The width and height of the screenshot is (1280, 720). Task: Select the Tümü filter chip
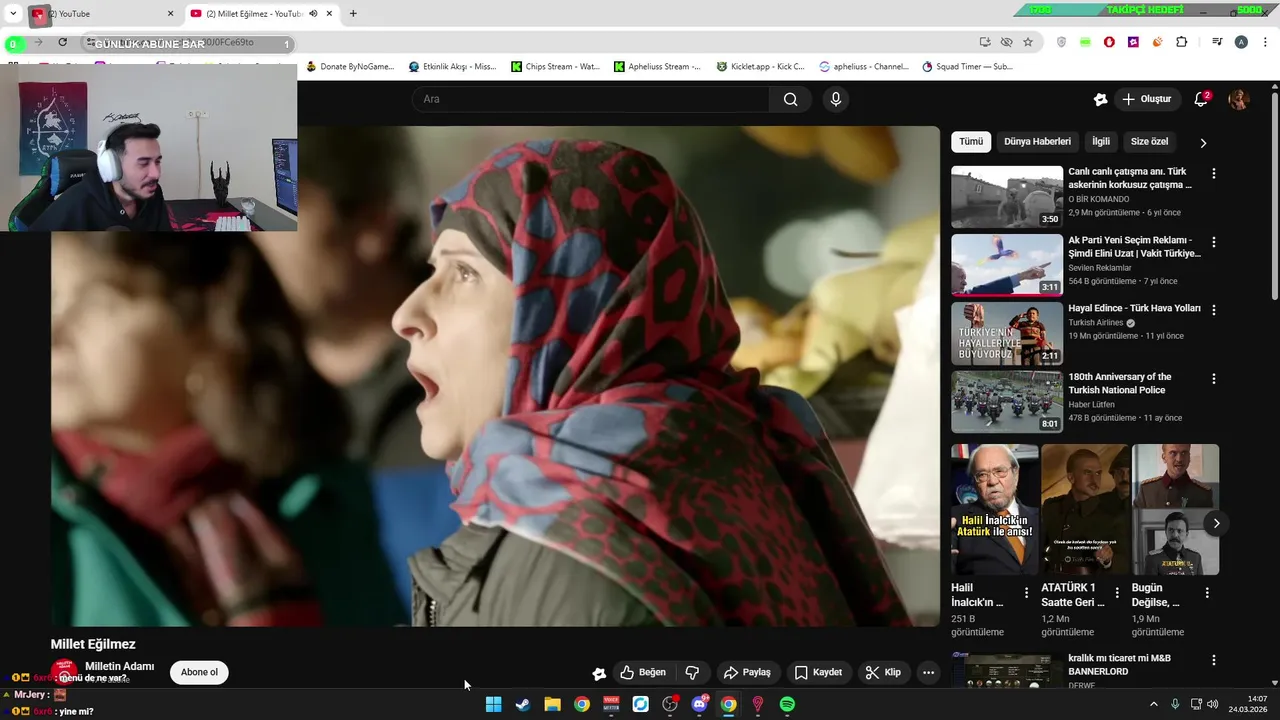[x=971, y=142]
